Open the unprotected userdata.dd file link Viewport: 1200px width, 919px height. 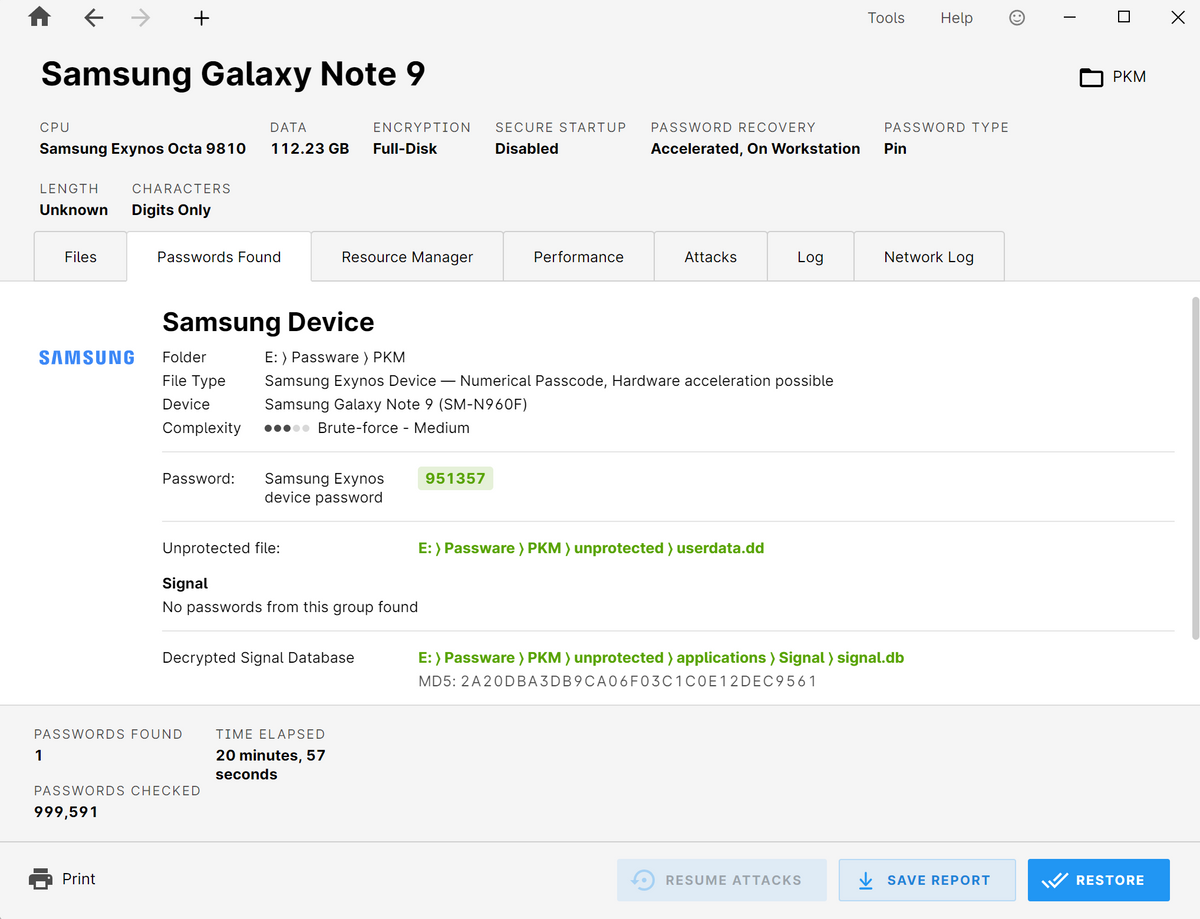point(591,548)
